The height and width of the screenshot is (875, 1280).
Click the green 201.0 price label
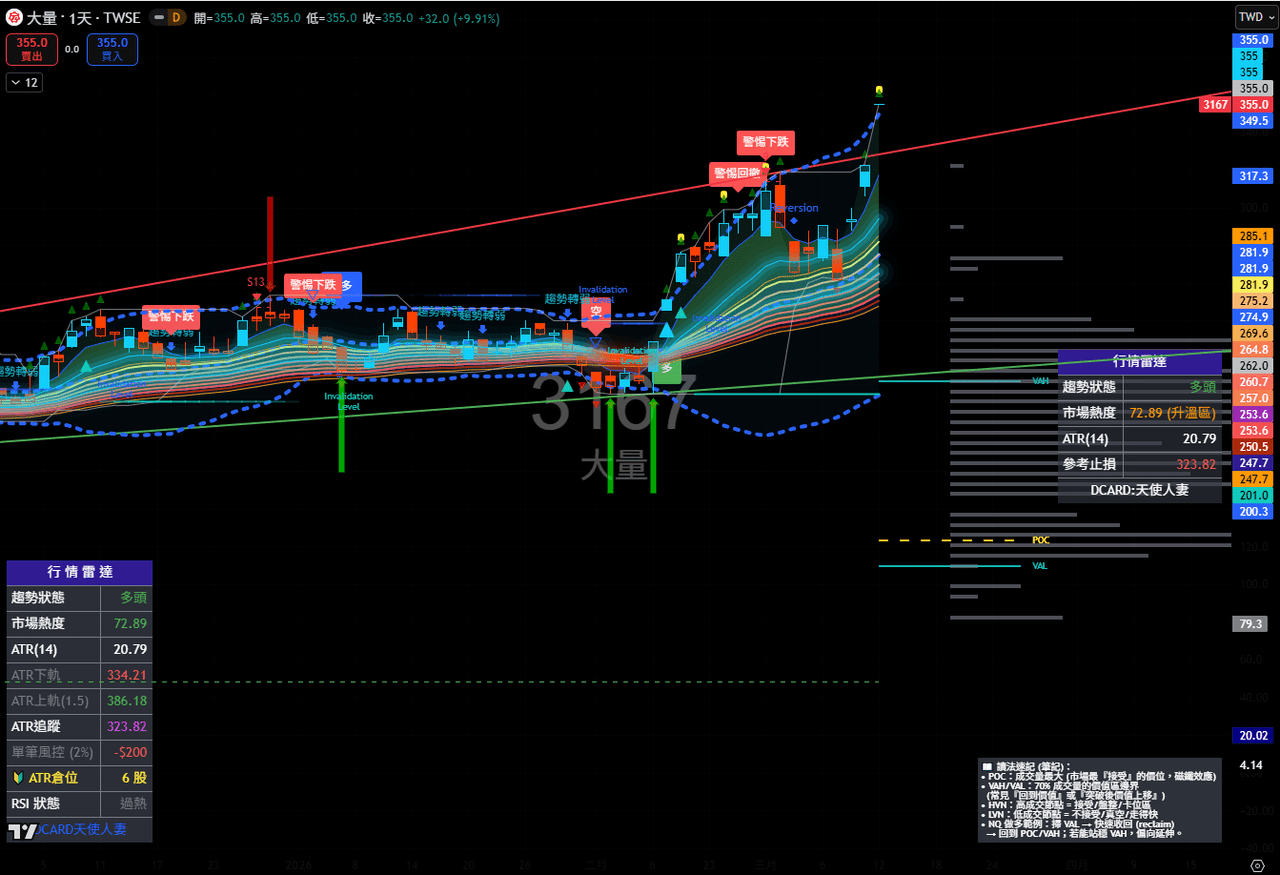point(1253,496)
